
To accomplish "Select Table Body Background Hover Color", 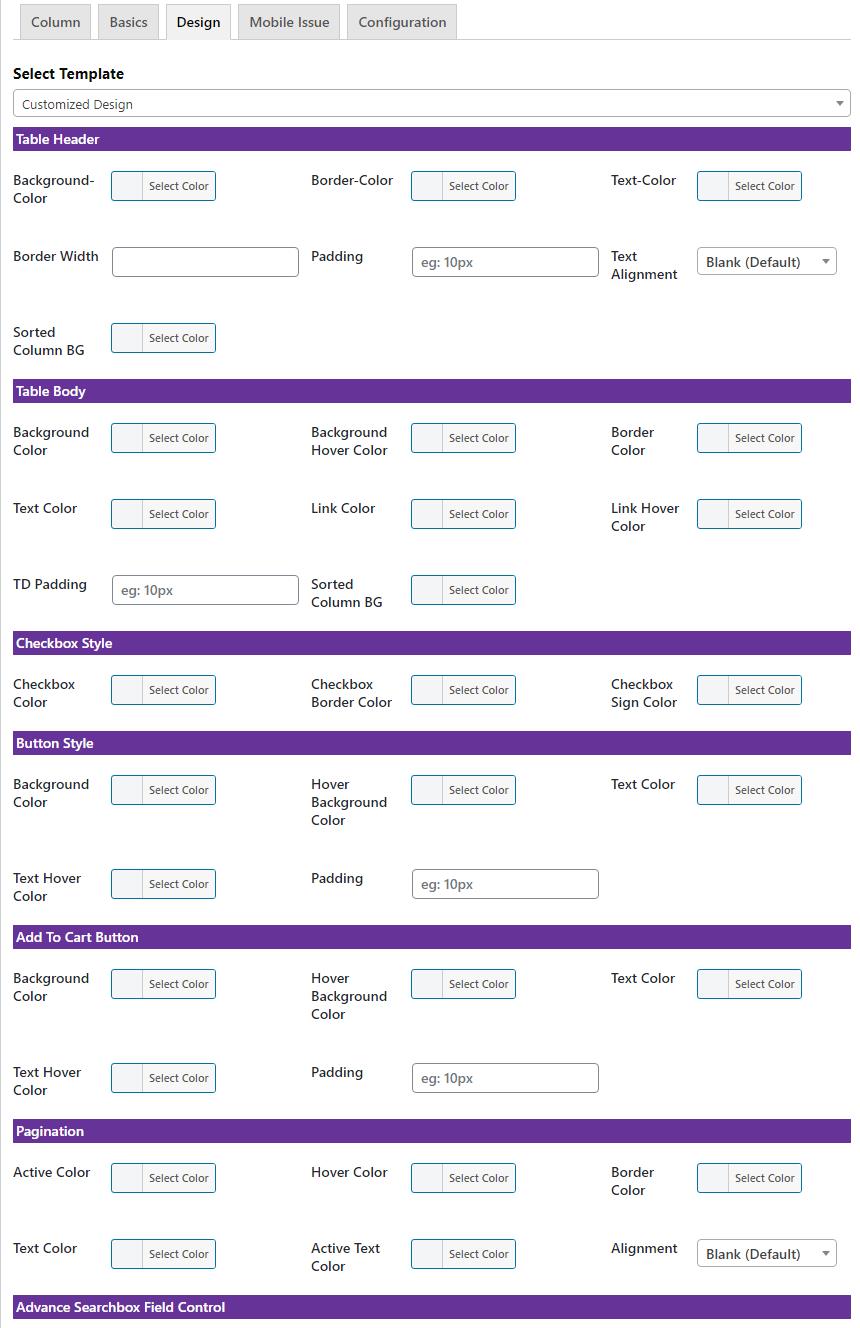I will point(463,438).
